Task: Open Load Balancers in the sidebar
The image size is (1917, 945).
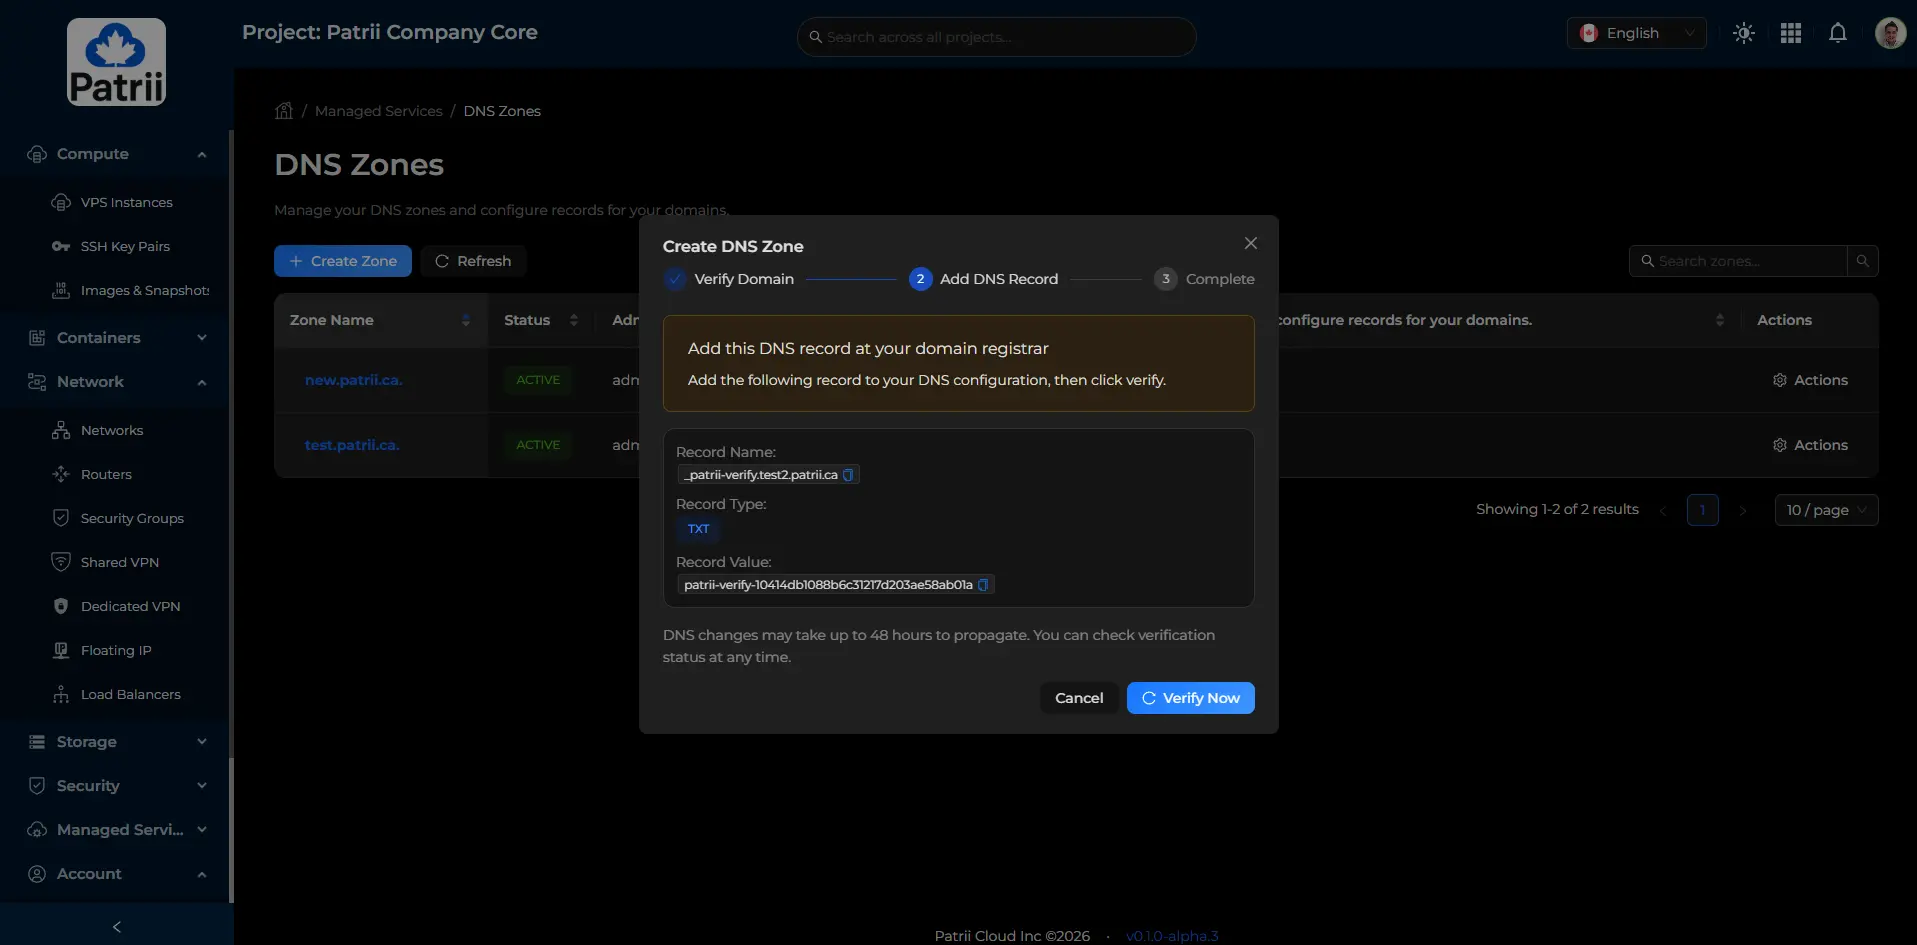Action: pyautogui.click(x=130, y=694)
